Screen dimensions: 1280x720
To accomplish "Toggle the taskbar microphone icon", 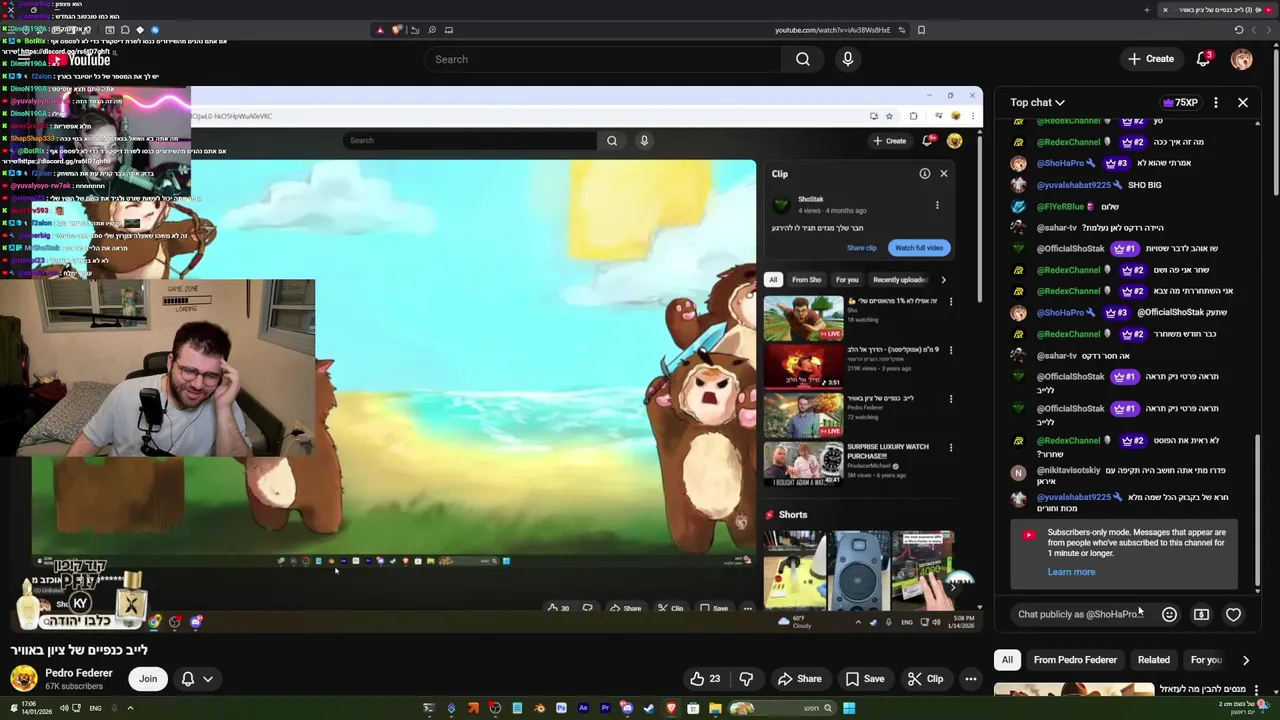I will [115, 708].
